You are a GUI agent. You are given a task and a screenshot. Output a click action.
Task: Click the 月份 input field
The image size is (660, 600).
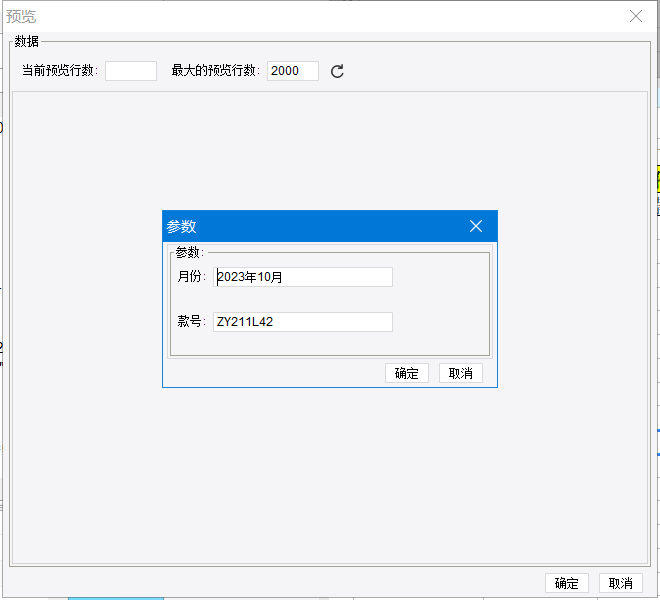coord(303,277)
